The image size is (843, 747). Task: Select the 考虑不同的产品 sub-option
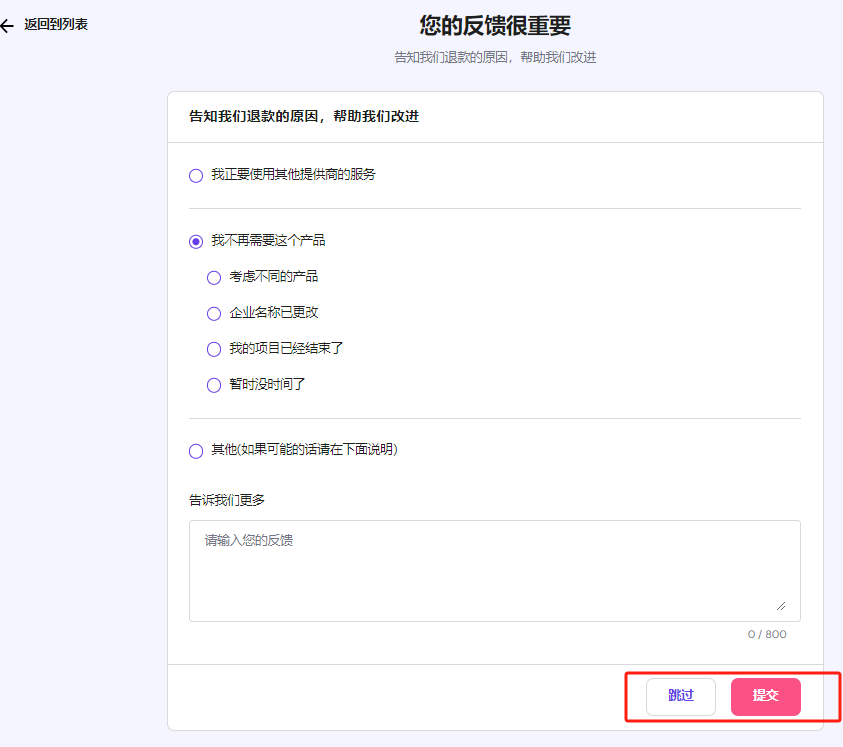pyautogui.click(x=213, y=277)
